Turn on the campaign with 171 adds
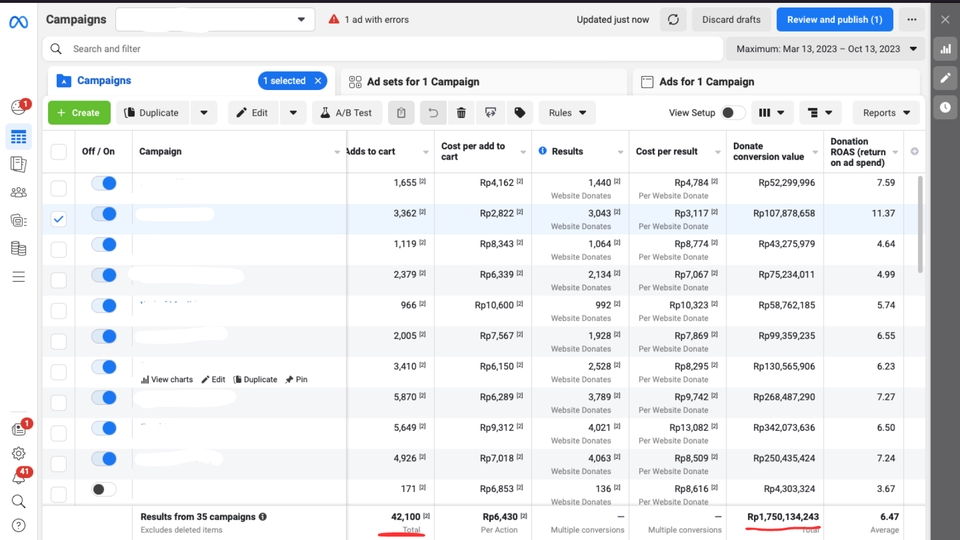Image resolution: width=960 pixels, height=540 pixels. pos(103,489)
